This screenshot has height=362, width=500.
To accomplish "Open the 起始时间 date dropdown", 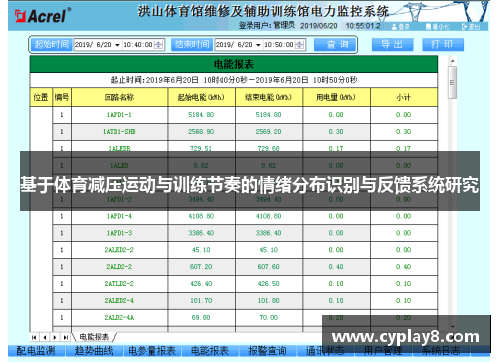I will (117, 45).
